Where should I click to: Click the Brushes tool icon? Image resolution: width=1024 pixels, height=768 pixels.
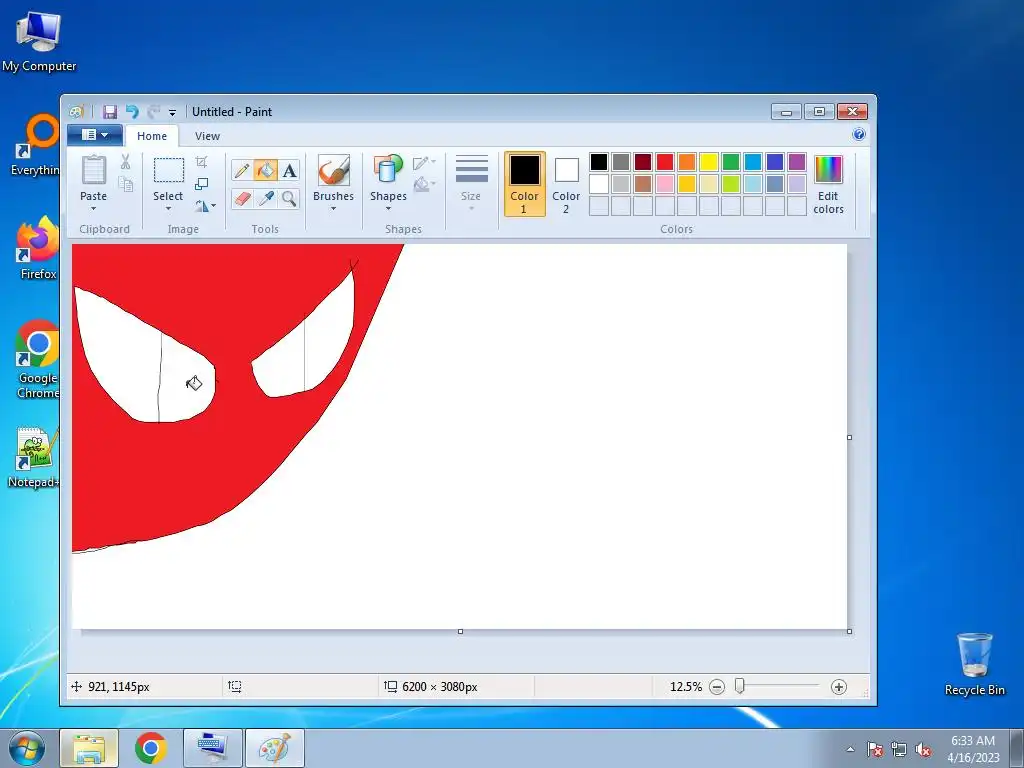pos(333,170)
